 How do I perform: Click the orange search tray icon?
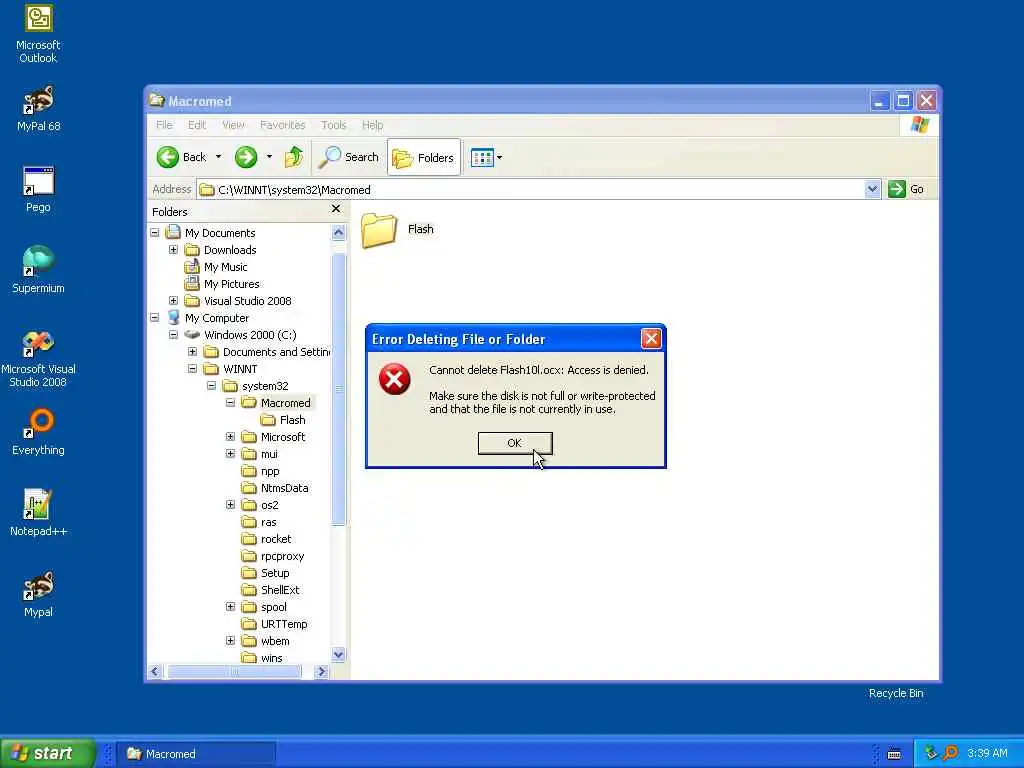[950, 753]
